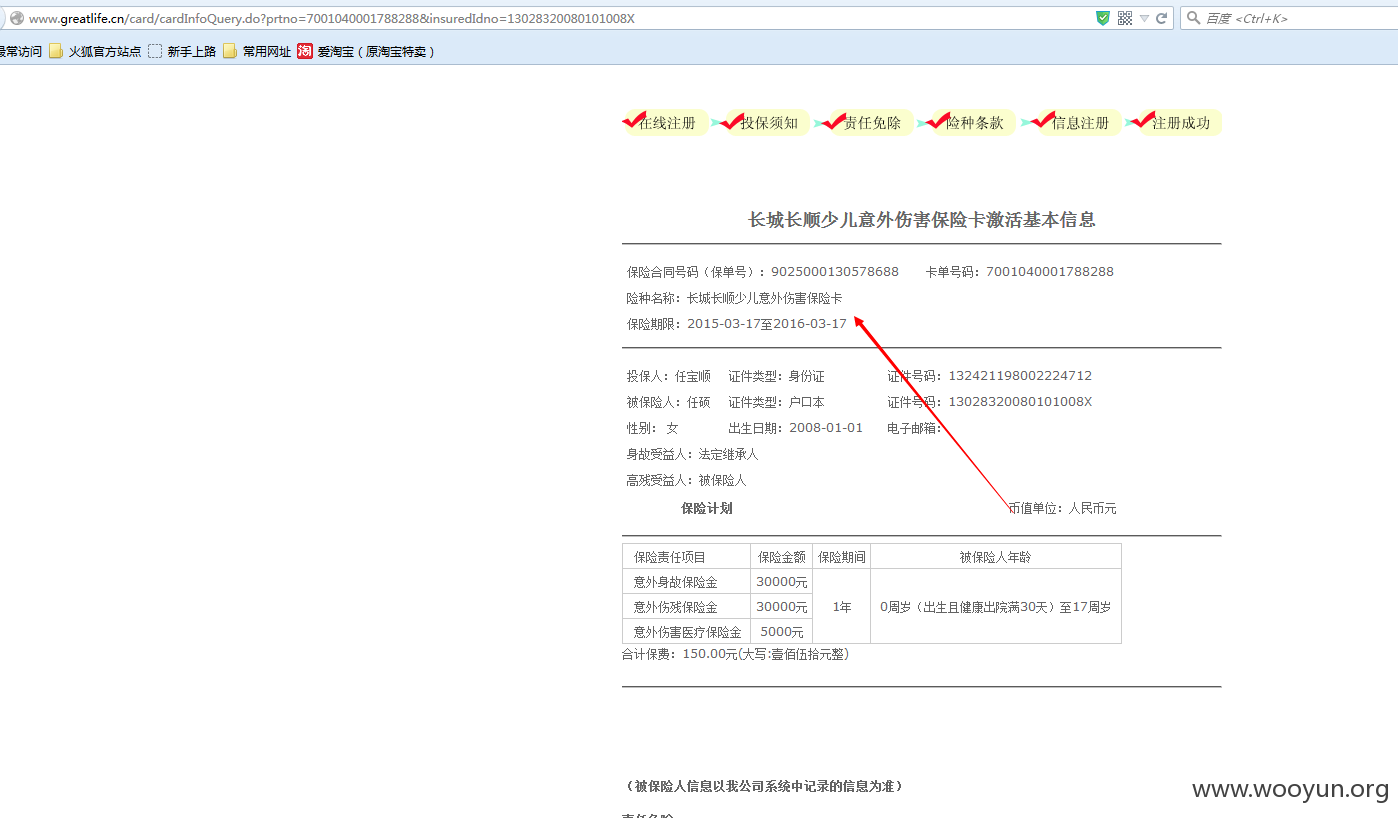The height and width of the screenshot is (818, 1398).
Task: Click the 电子邮箱 label
Action: [x=914, y=428]
